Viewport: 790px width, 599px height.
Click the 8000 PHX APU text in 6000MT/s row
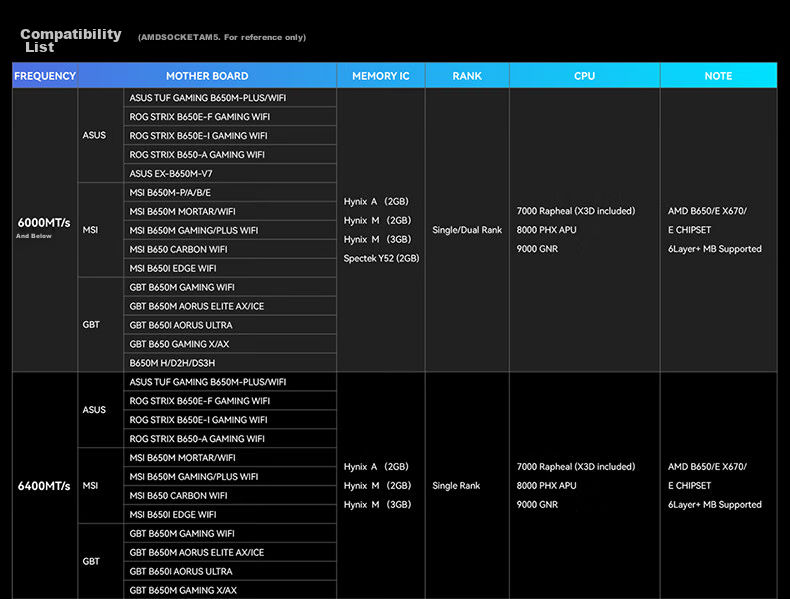pyautogui.click(x=546, y=230)
